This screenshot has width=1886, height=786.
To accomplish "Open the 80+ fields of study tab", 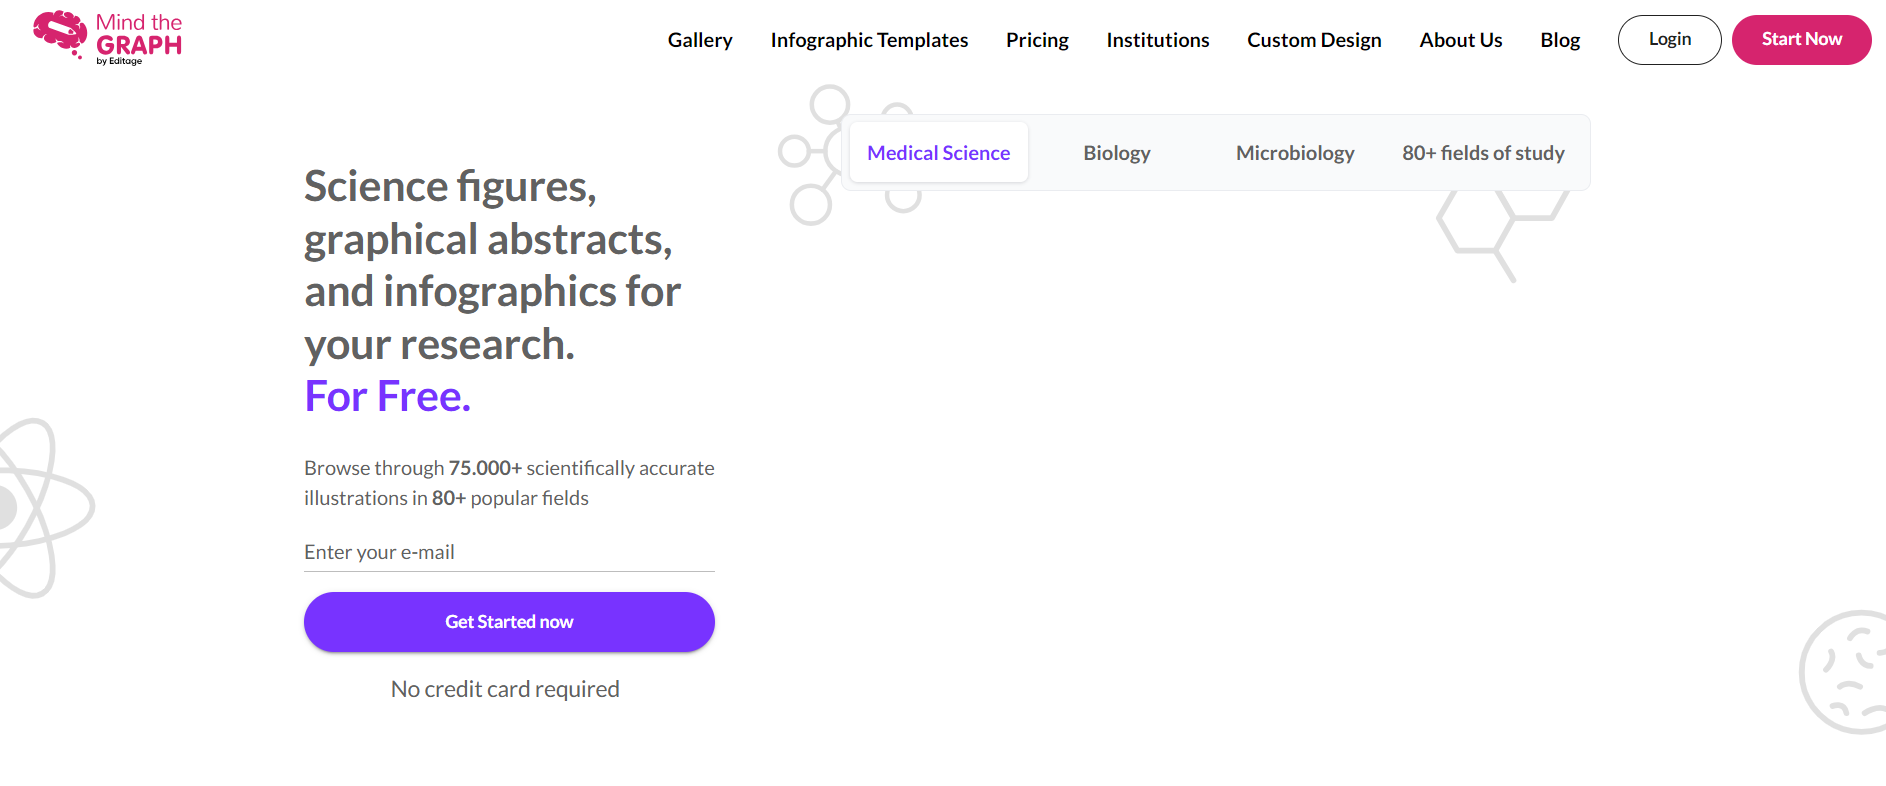I will click(1483, 152).
